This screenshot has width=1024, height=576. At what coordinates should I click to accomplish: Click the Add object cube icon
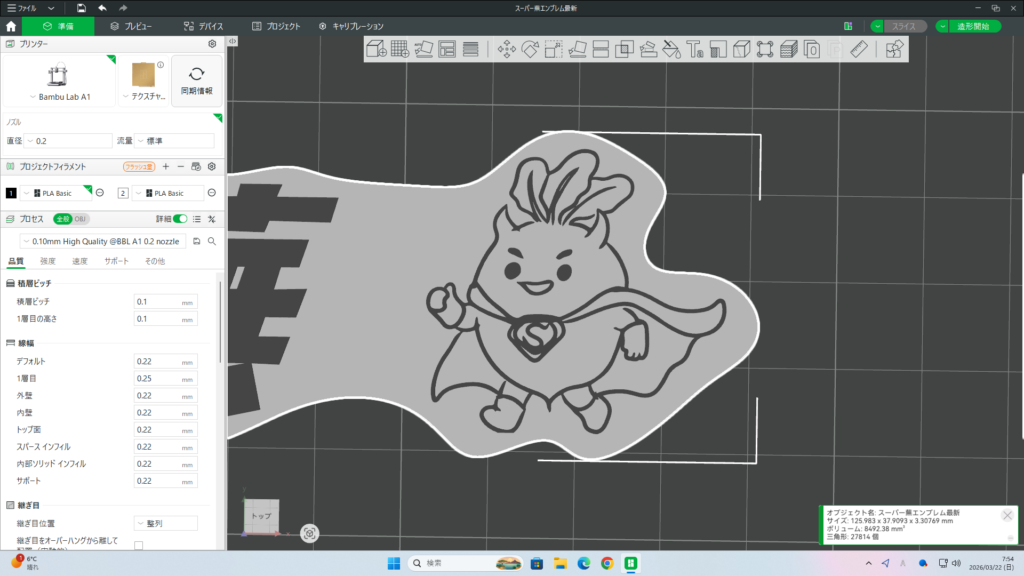[x=376, y=49]
